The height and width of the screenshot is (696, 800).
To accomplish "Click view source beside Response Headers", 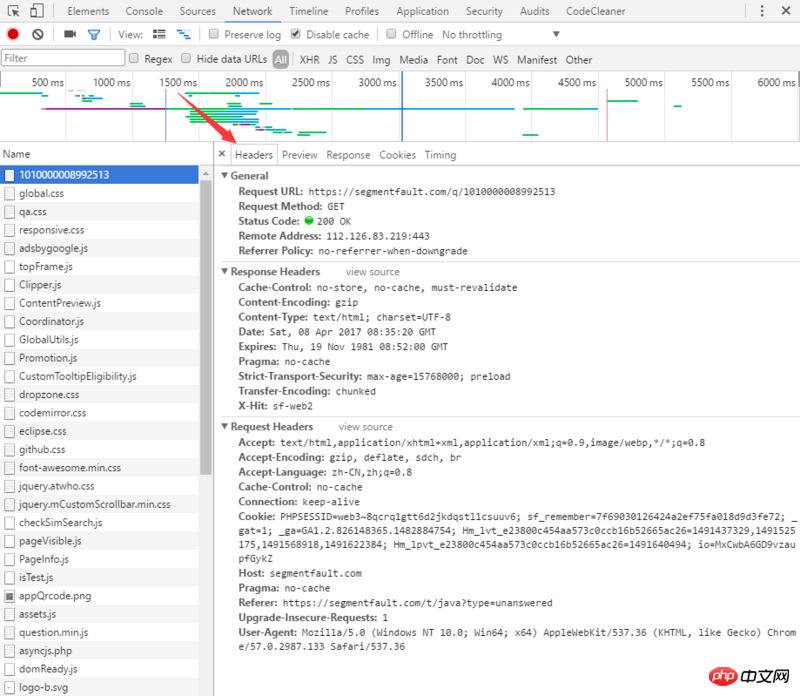I will (x=372, y=272).
